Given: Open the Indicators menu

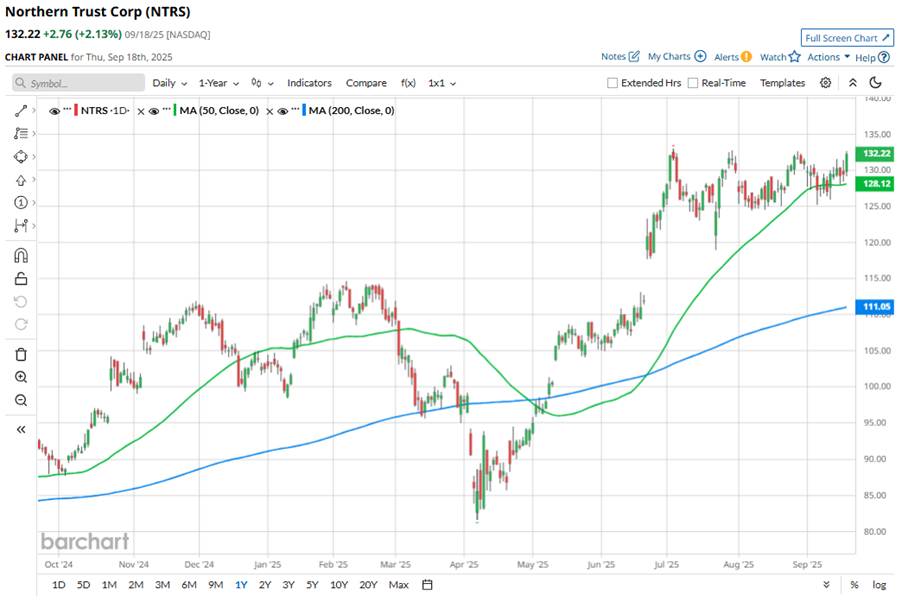Looking at the screenshot, I should click(x=309, y=83).
